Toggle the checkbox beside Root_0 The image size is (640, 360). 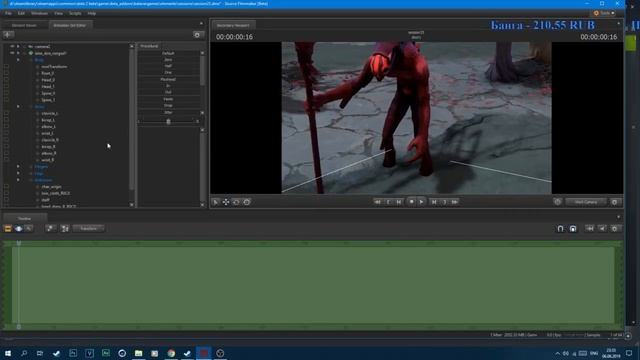click(6, 73)
